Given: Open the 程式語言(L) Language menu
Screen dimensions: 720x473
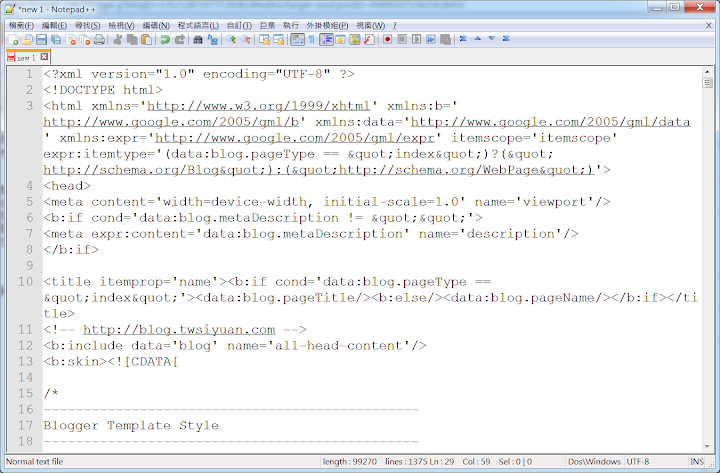Looking at the screenshot, I should pyautogui.click(x=198, y=25).
